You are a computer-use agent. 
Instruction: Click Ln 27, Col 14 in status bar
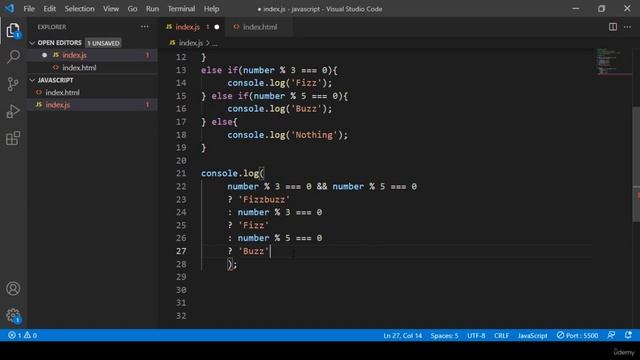point(402,335)
